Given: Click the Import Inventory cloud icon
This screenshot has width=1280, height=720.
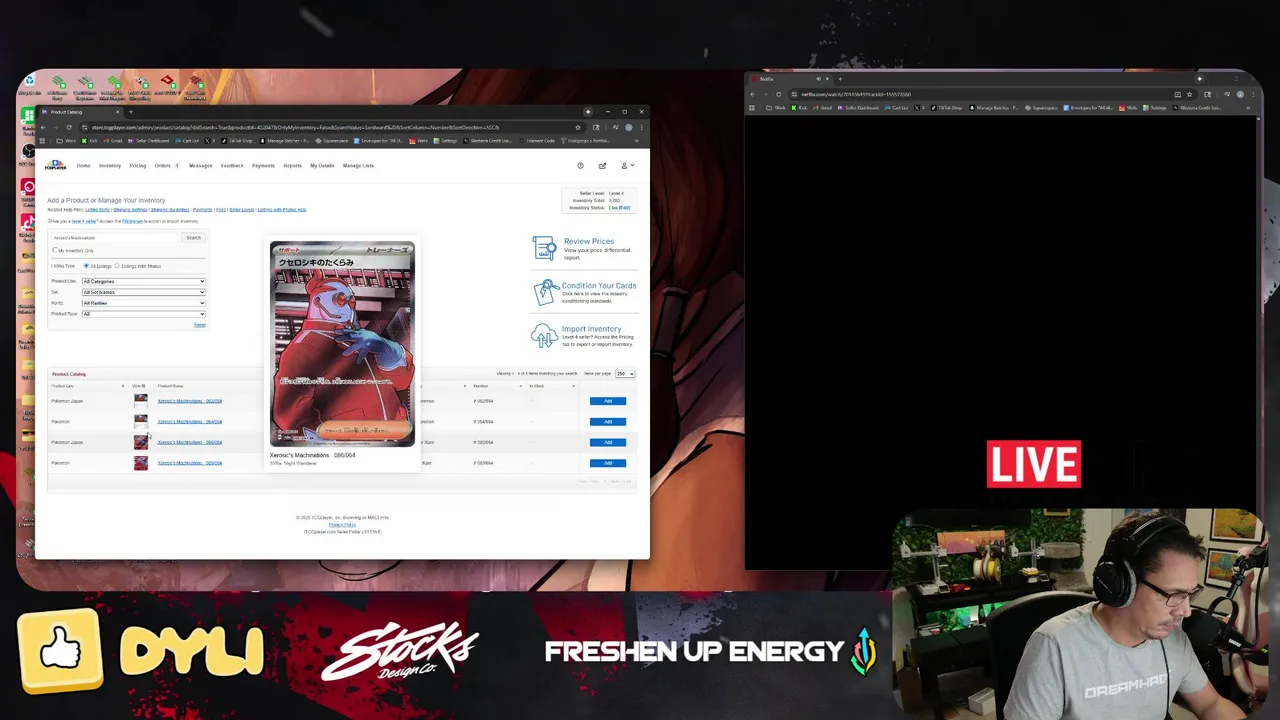Looking at the screenshot, I should tap(545, 335).
